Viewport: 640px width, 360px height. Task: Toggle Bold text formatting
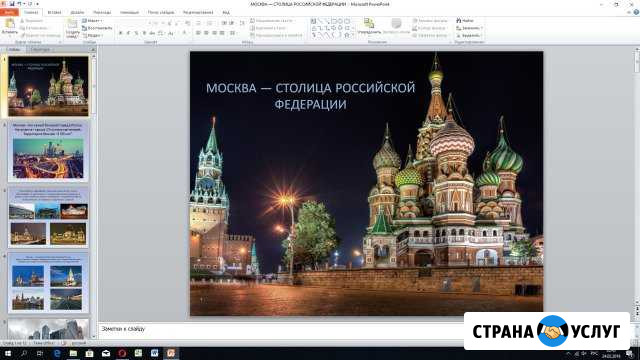(x=120, y=33)
